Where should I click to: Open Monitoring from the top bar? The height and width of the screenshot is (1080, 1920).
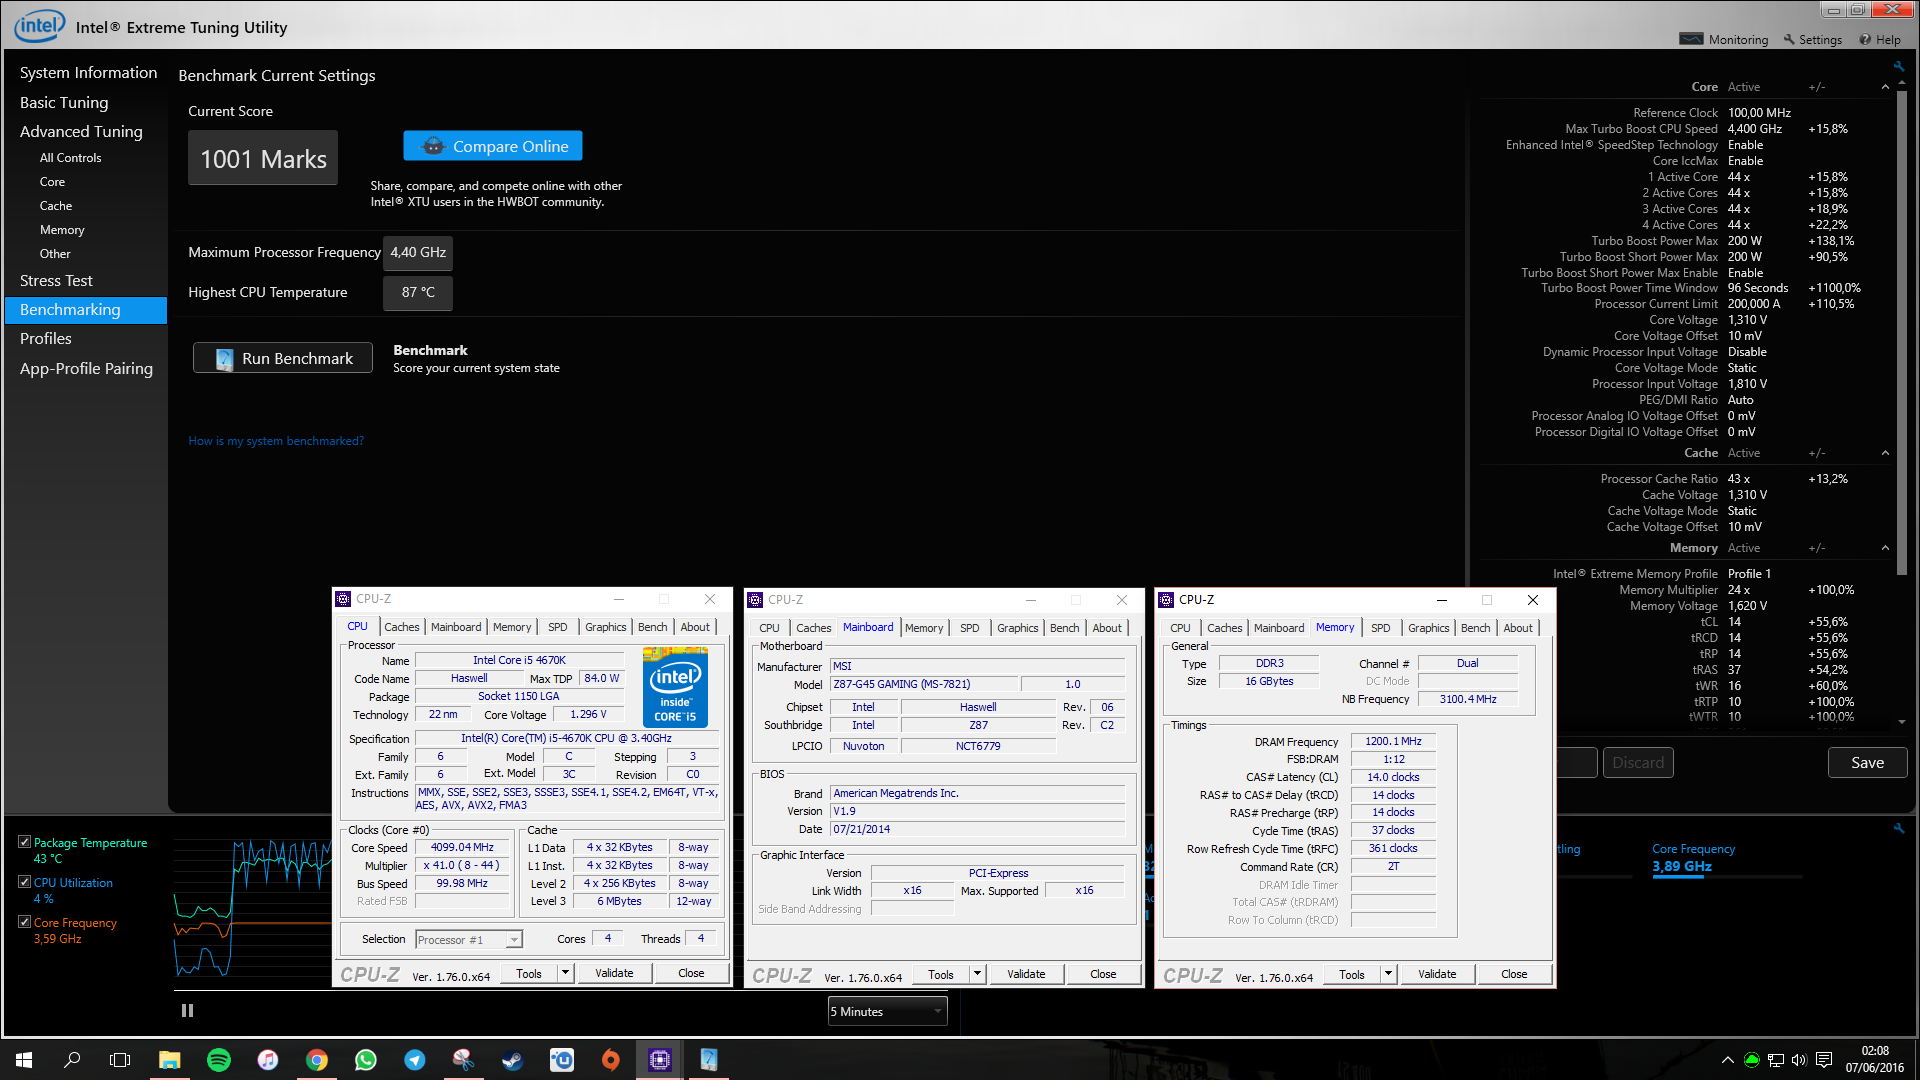pos(1724,40)
